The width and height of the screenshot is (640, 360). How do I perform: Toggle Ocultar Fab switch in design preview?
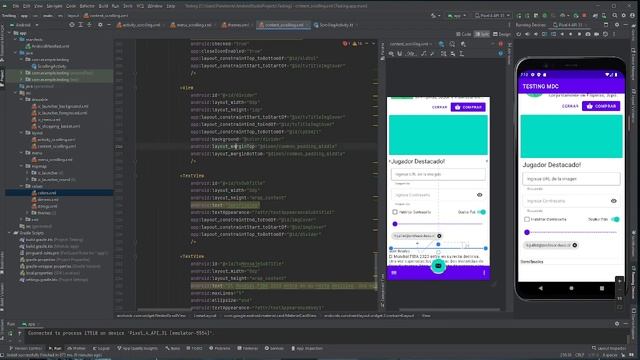(482, 212)
